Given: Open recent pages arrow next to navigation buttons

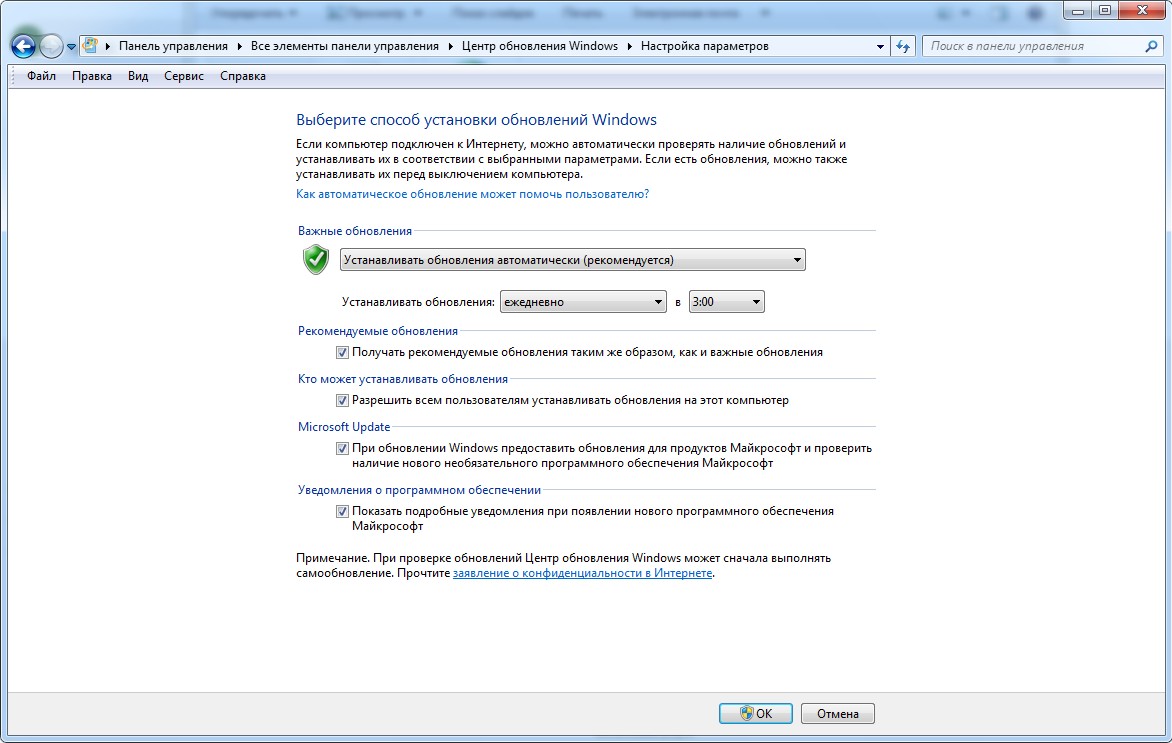Looking at the screenshot, I should click(x=71, y=46).
